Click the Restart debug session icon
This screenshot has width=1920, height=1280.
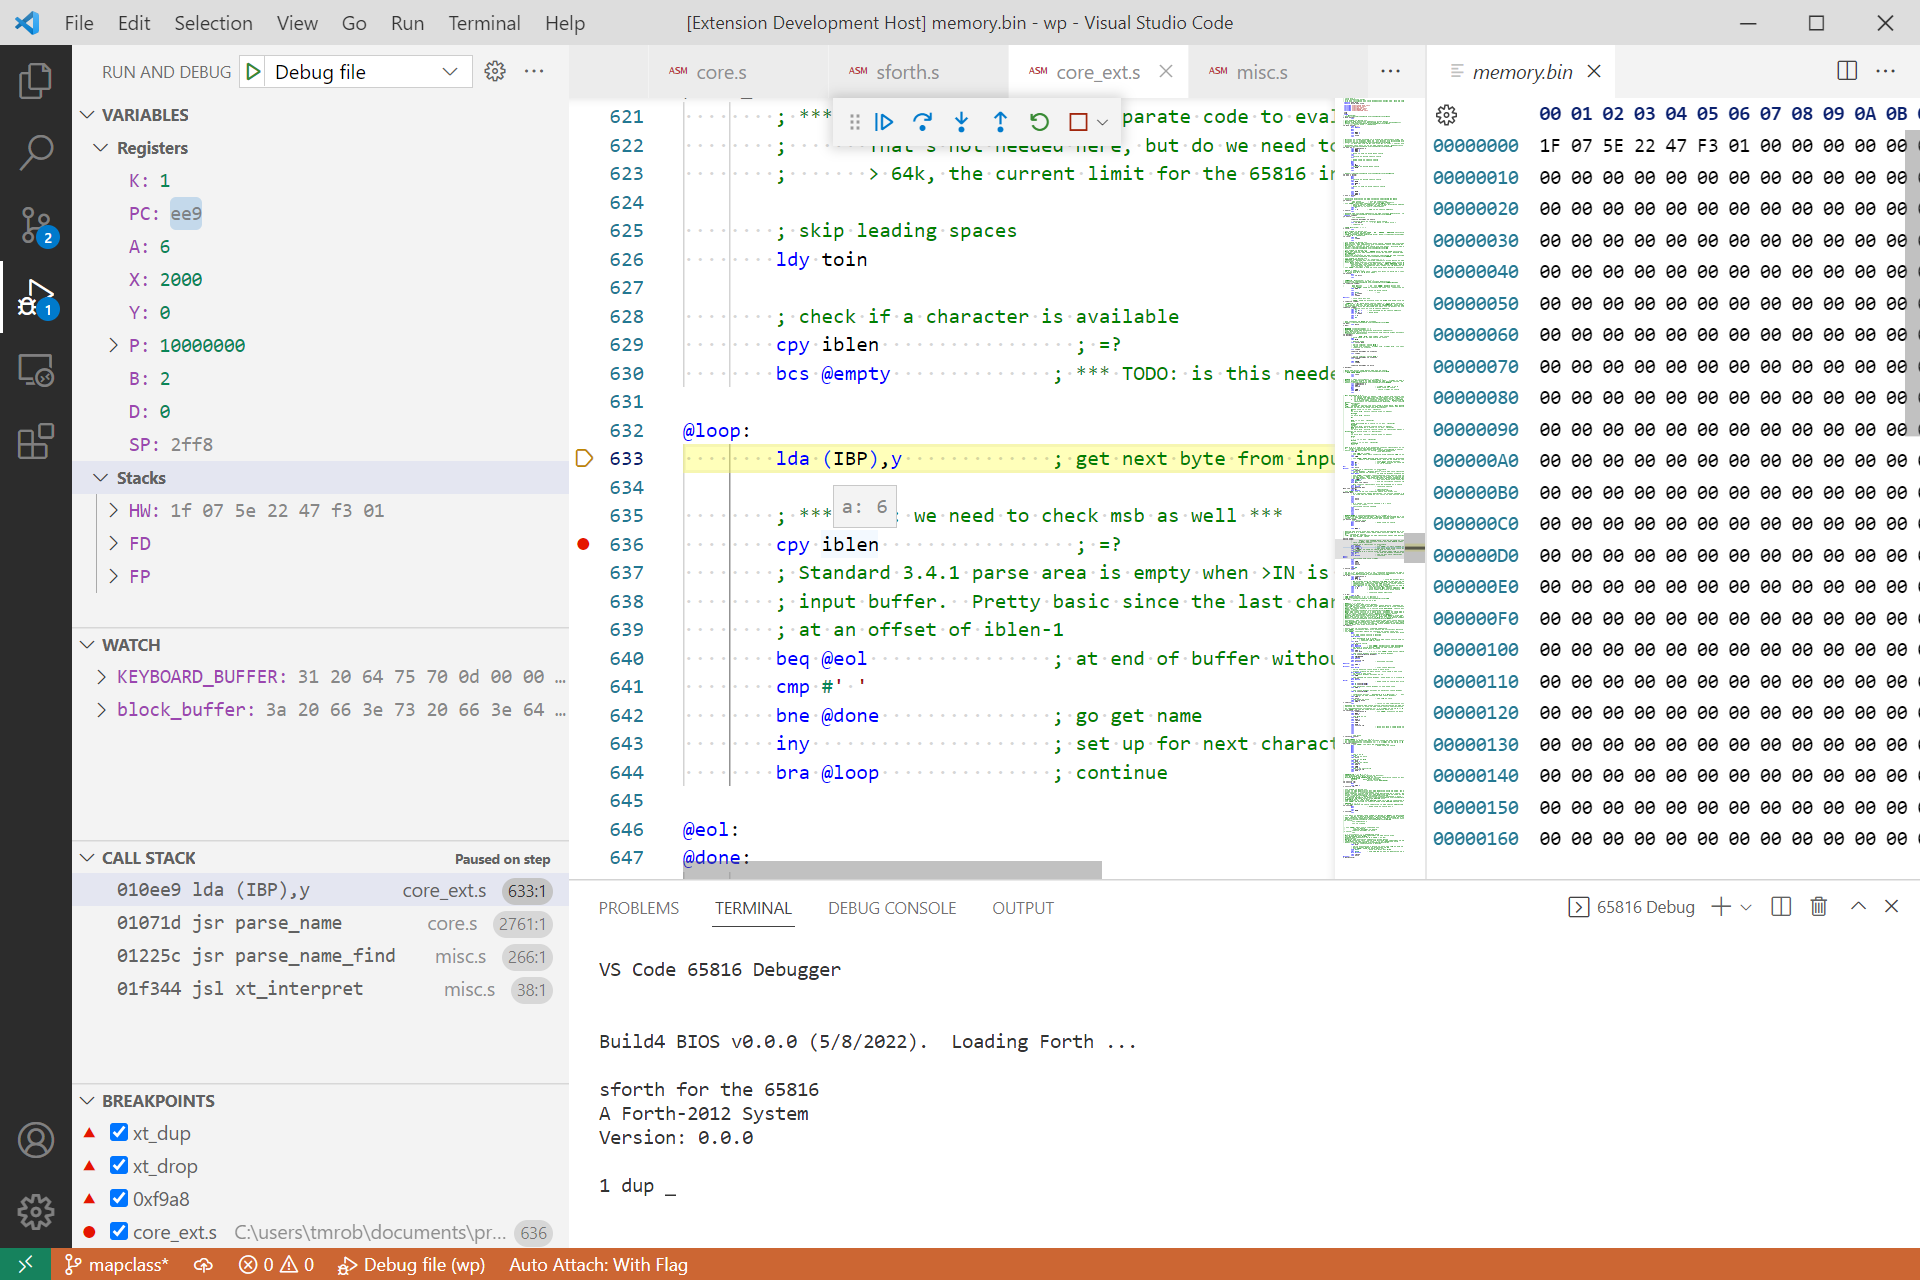(1039, 122)
